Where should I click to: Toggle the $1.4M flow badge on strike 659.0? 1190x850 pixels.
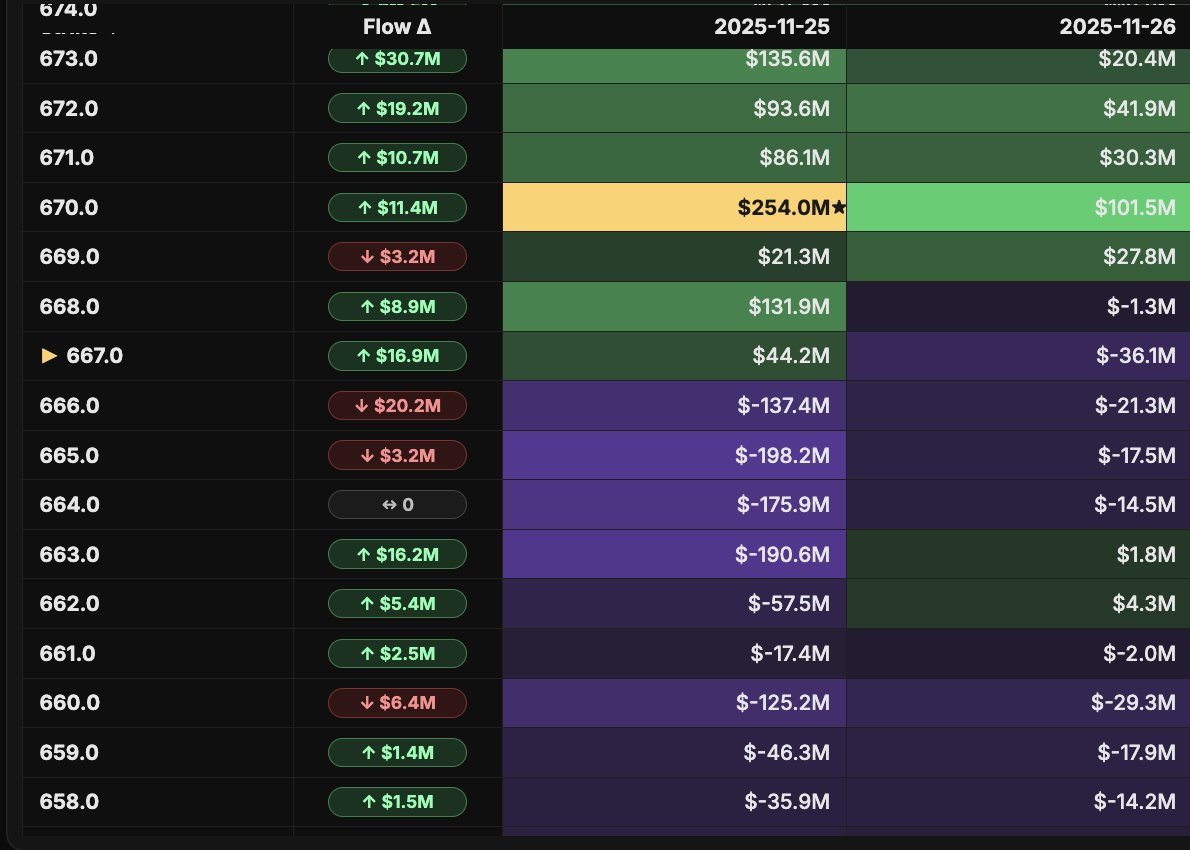pyautogui.click(x=397, y=752)
